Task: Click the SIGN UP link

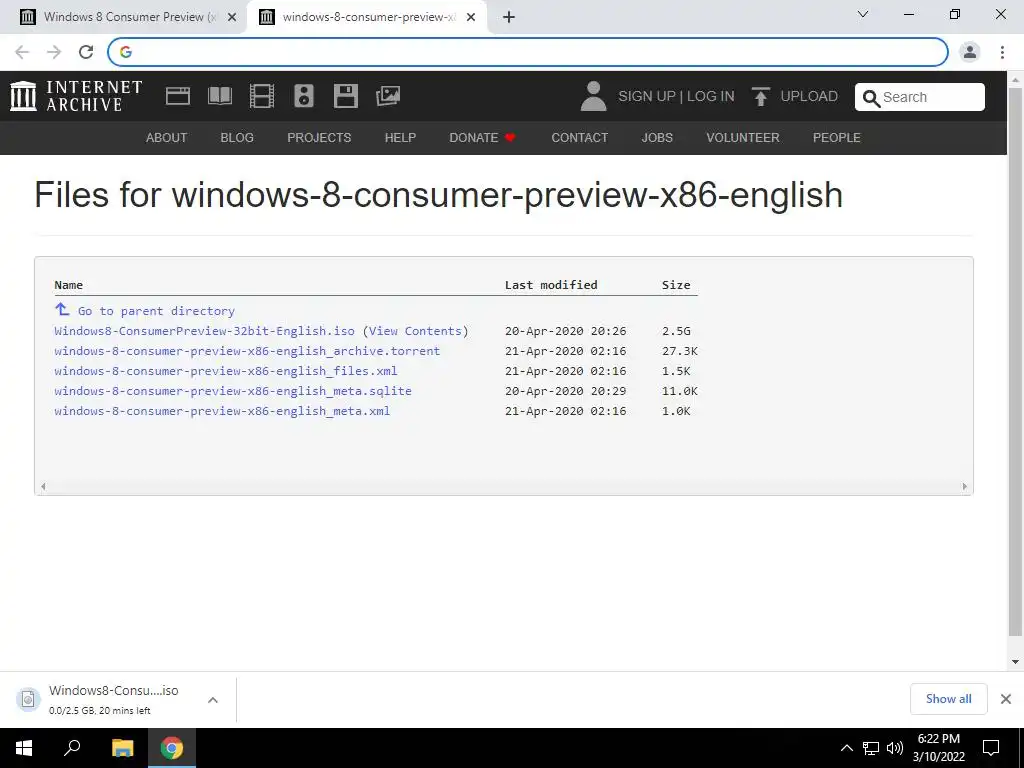Action: pos(647,97)
